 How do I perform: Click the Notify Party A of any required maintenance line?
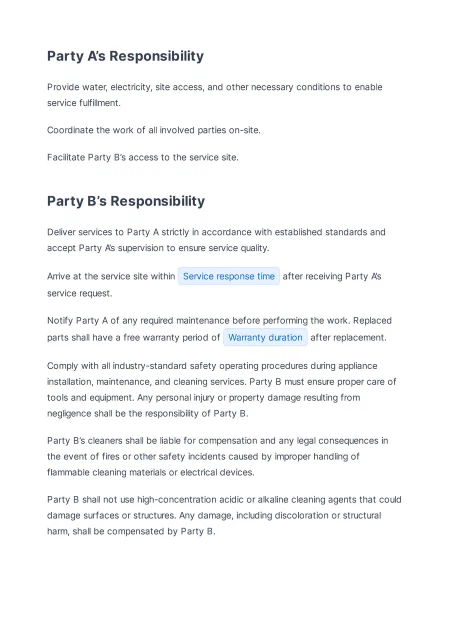pos(219,320)
